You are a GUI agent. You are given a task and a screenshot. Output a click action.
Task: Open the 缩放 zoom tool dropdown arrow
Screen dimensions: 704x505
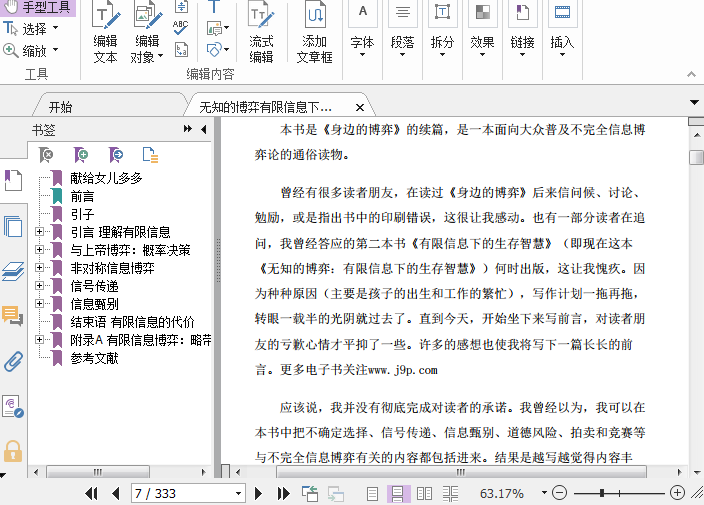[56, 49]
